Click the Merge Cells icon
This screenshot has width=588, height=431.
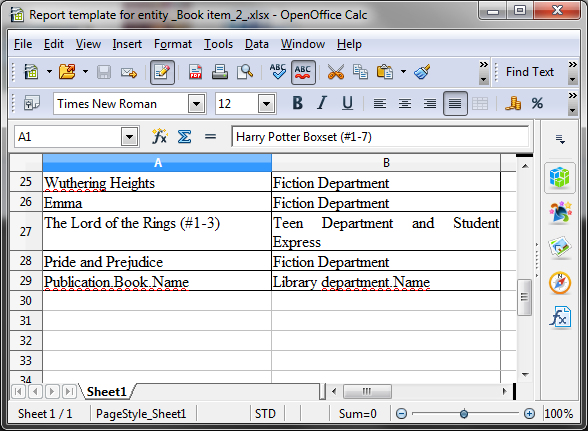pos(480,104)
